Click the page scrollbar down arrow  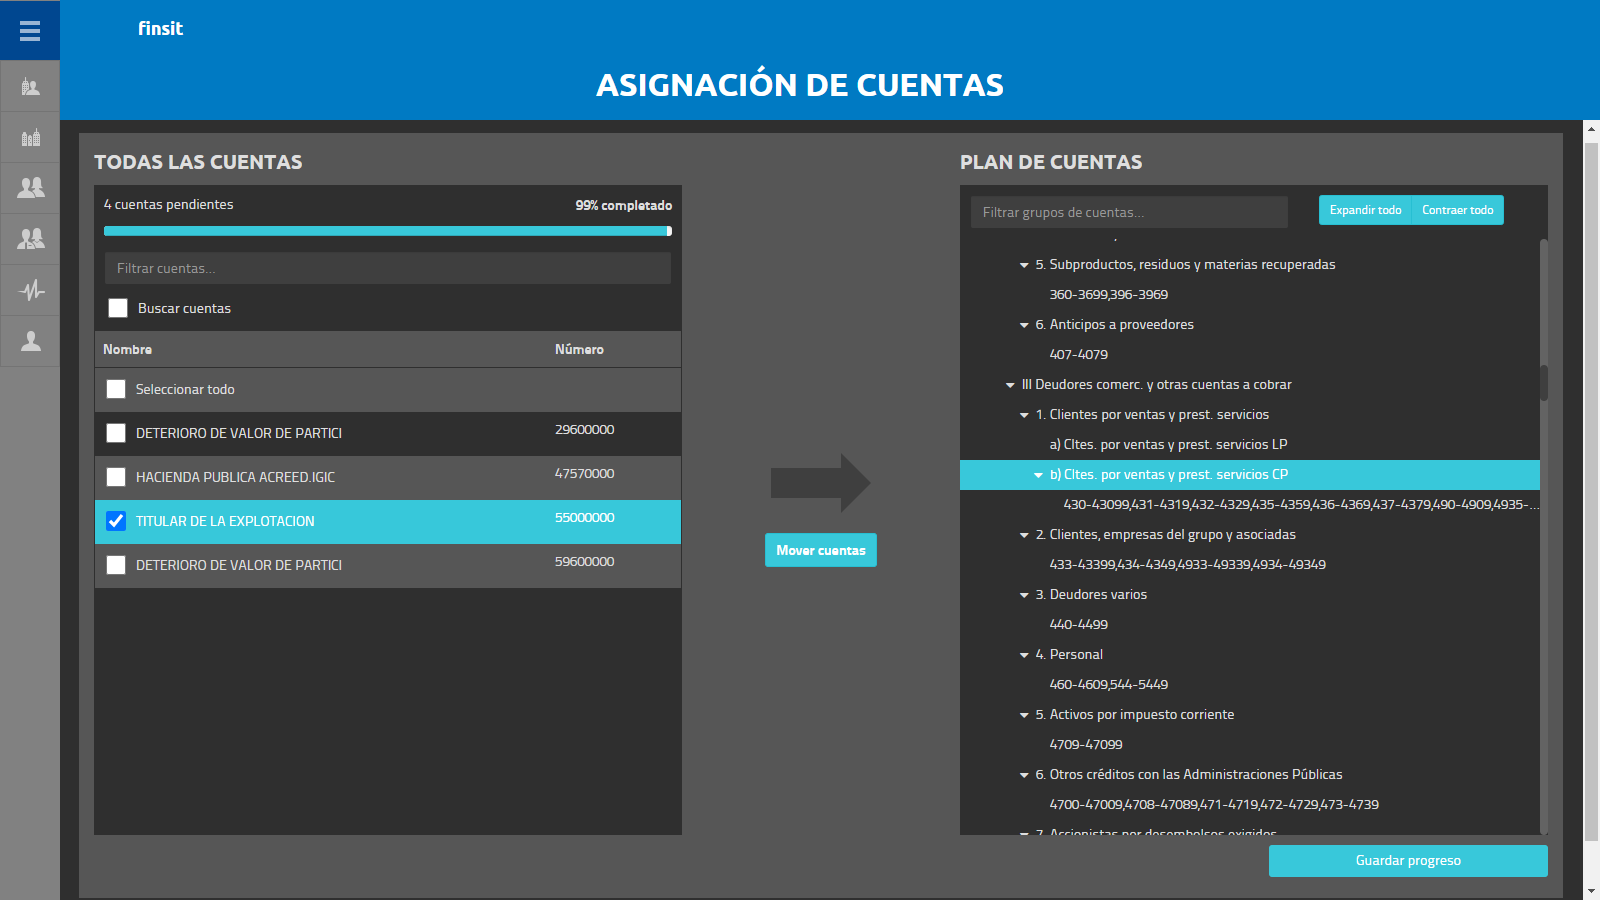[1592, 891]
